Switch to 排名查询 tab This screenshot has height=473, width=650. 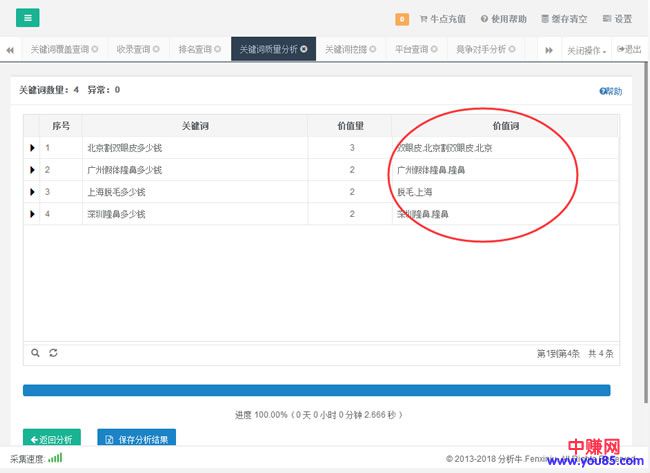(x=199, y=49)
